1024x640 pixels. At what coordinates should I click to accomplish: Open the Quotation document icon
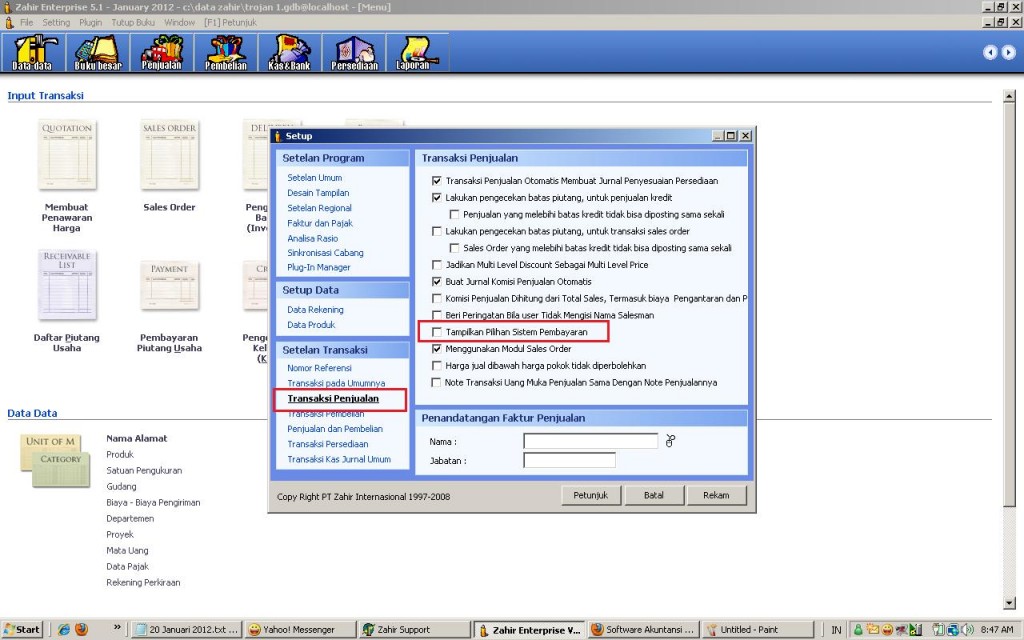tap(67, 155)
